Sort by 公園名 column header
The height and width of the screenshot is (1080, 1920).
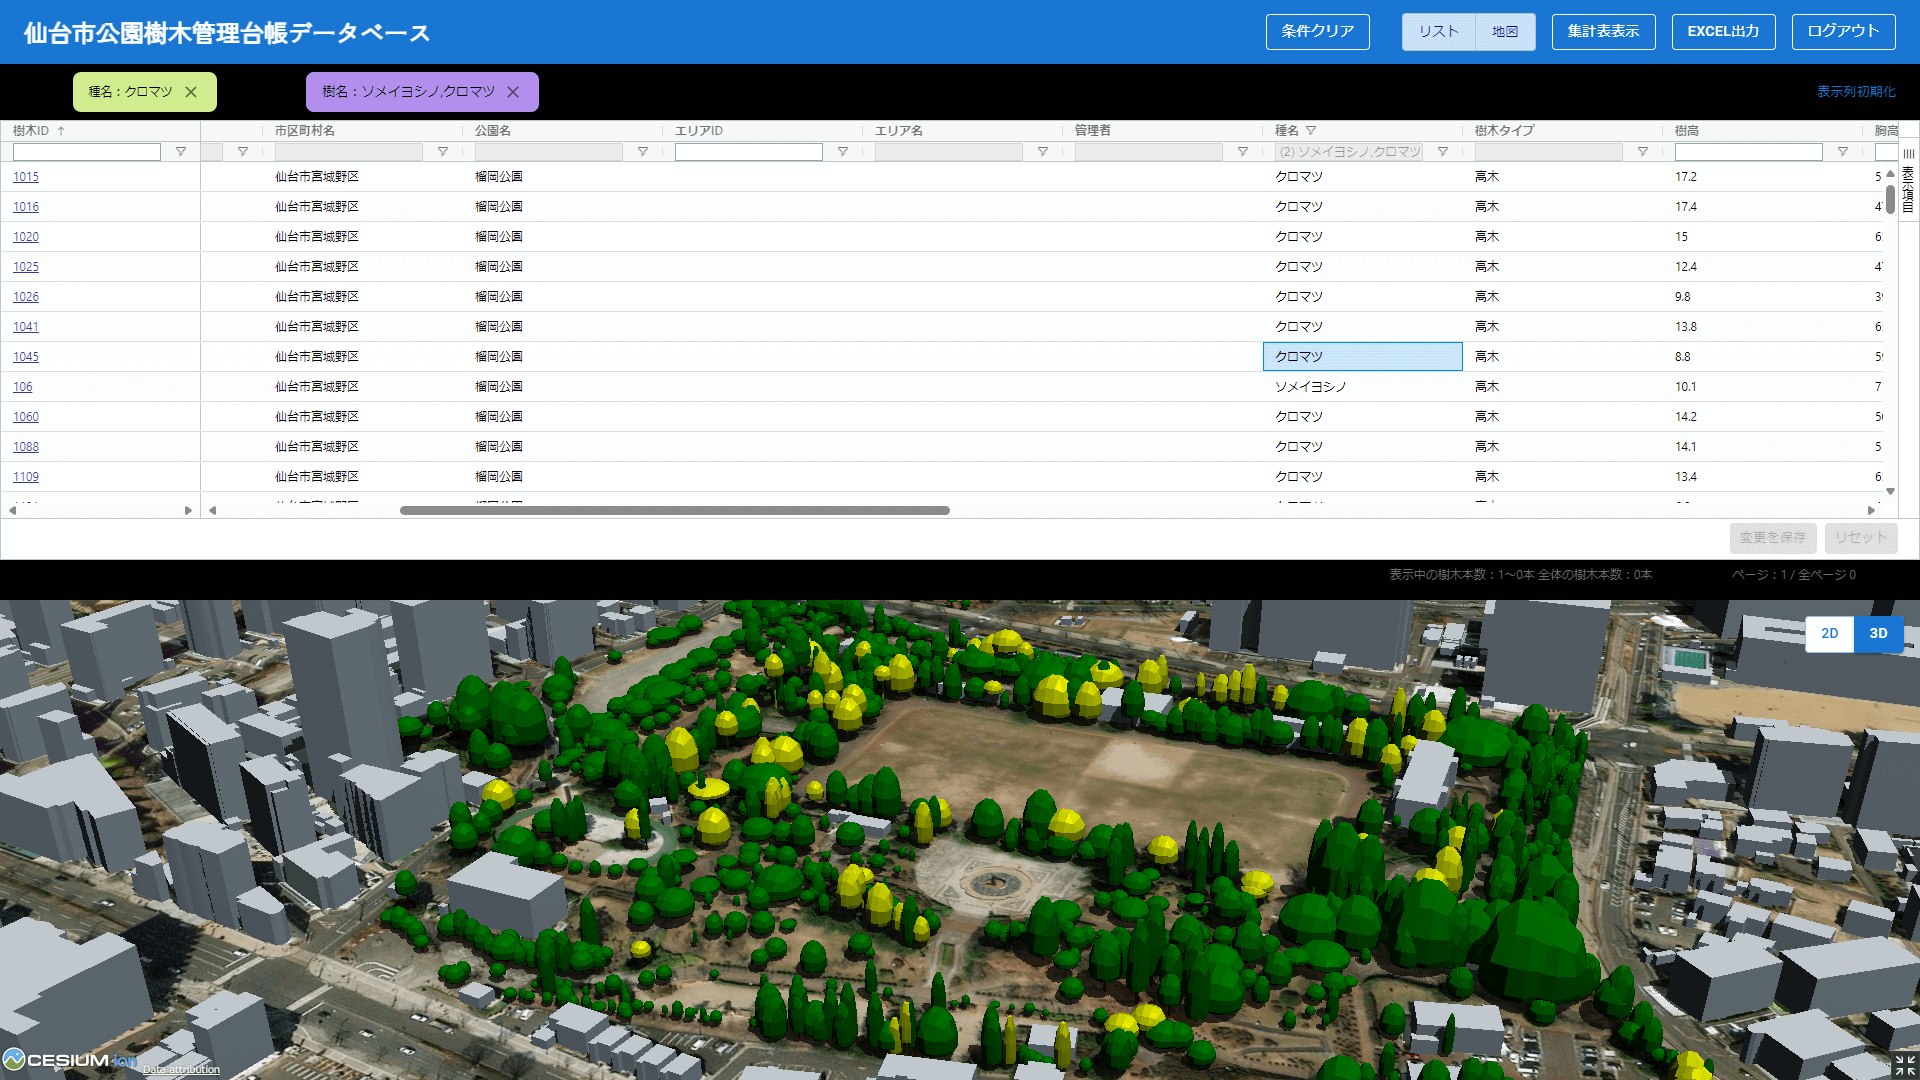[x=493, y=131]
